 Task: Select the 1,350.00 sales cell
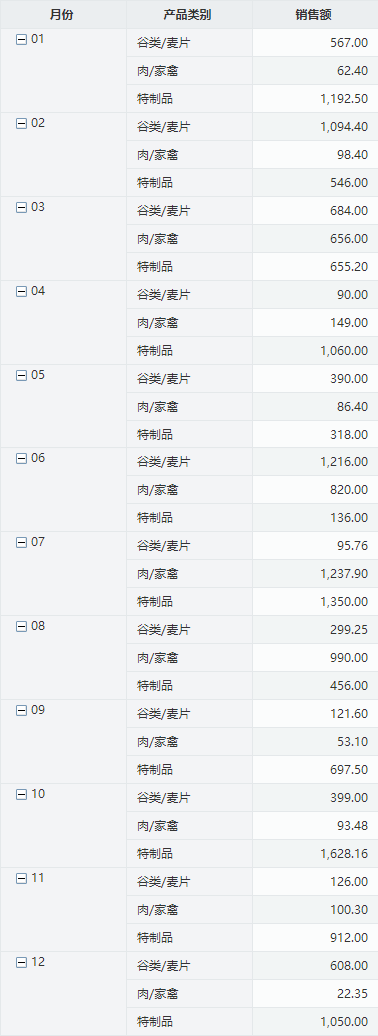point(315,602)
